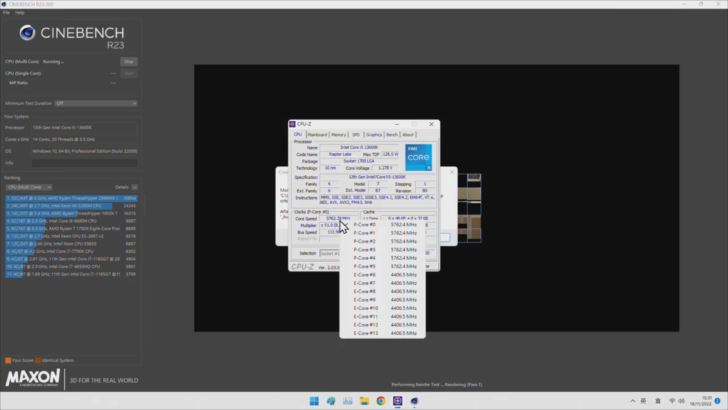Image resolution: width=728 pixels, height=410 pixels.
Task: Switch to CPU-Z taskbar icon
Action: point(397,401)
